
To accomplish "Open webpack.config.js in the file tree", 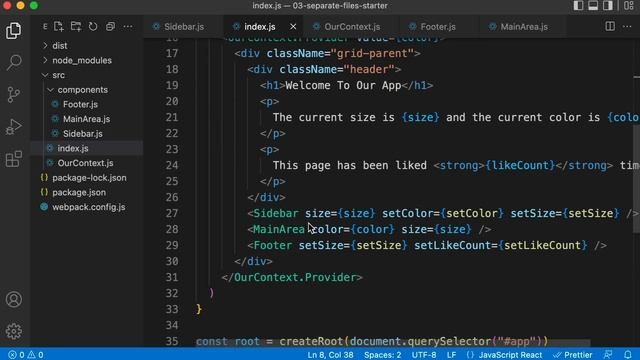I will [x=89, y=207].
